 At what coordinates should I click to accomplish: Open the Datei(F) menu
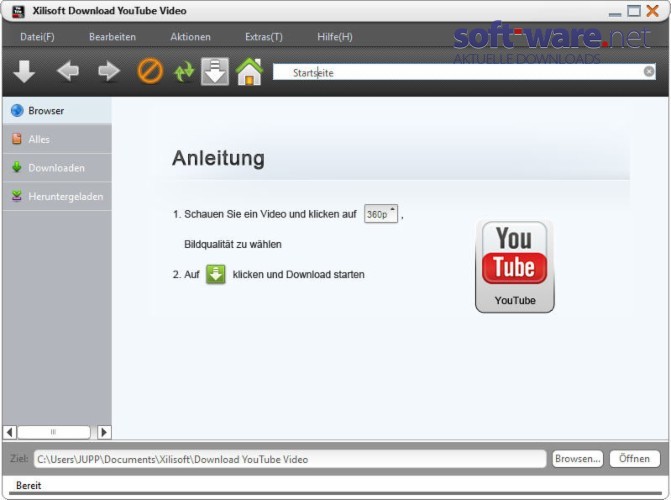click(x=37, y=37)
